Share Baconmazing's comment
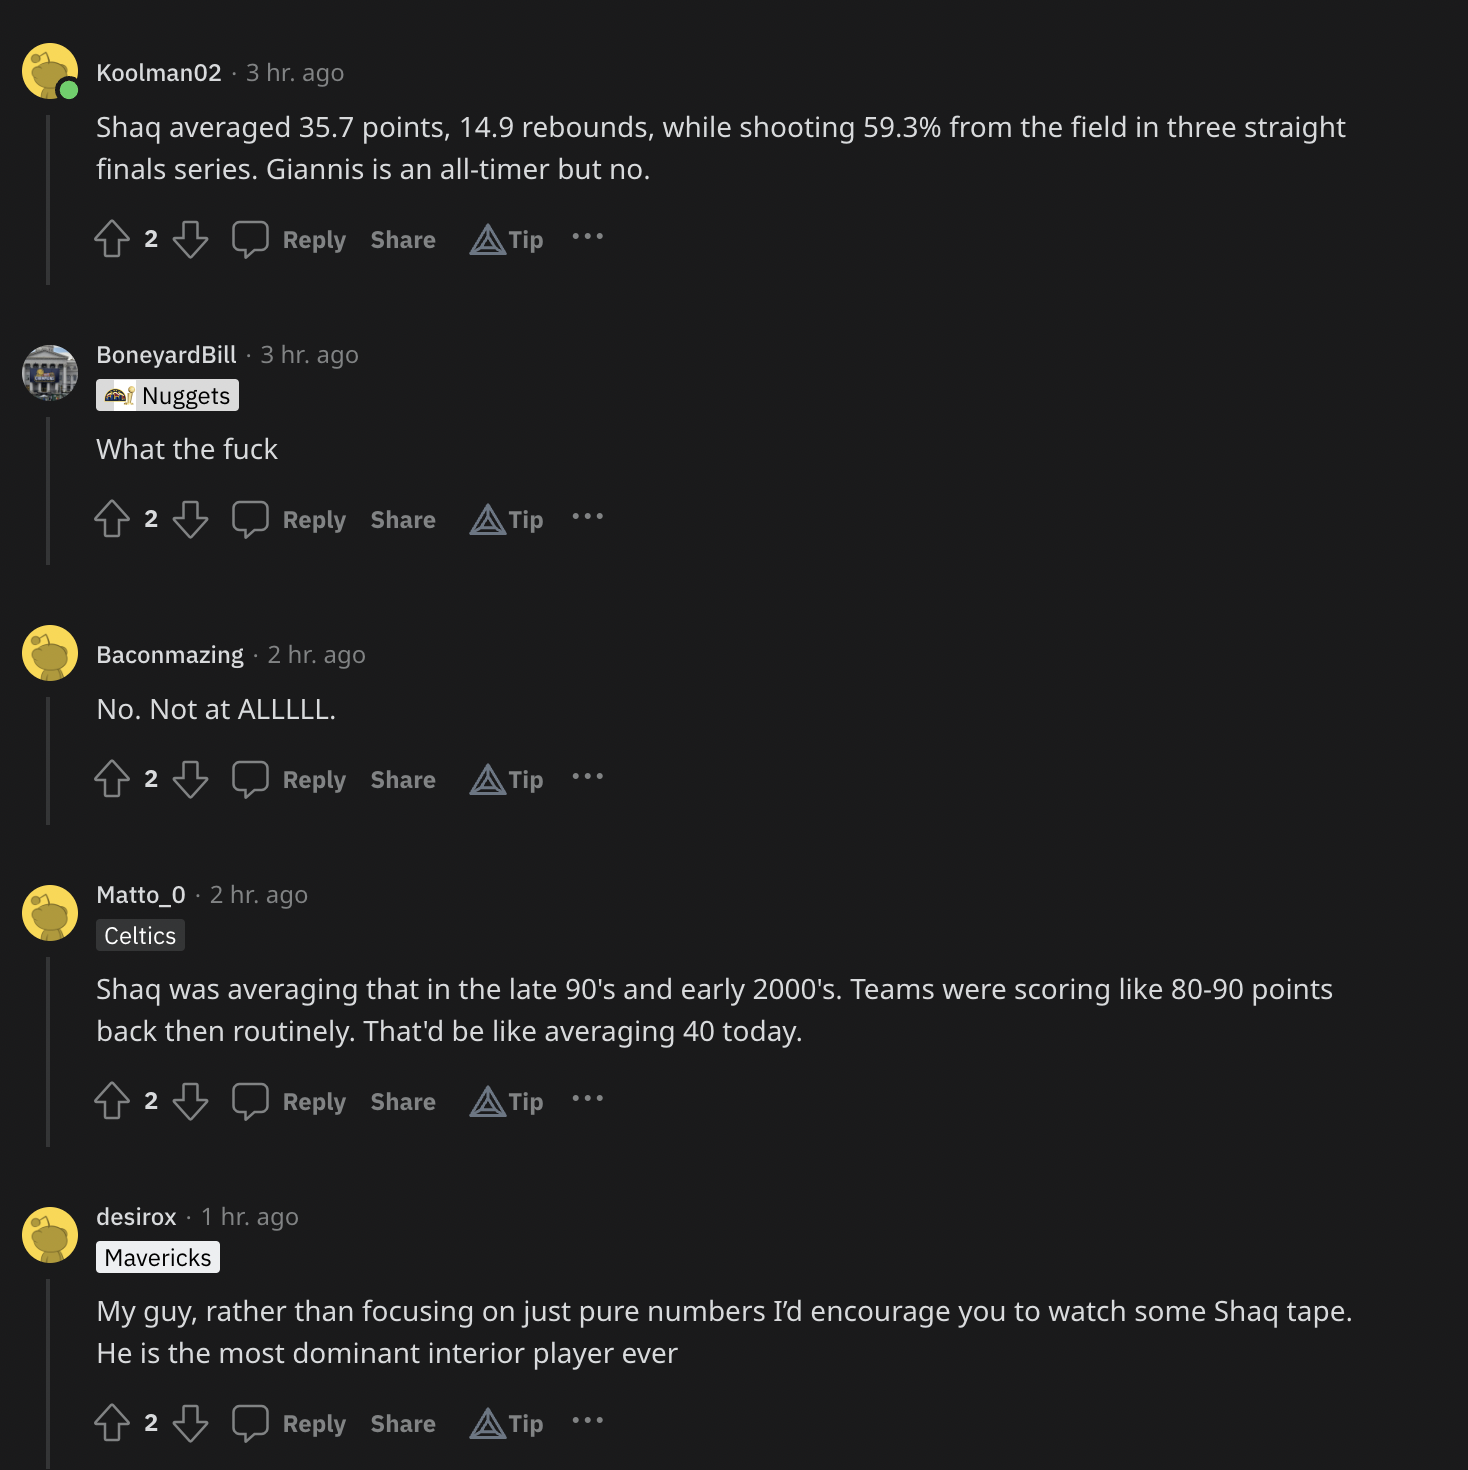 click(x=403, y=780)
